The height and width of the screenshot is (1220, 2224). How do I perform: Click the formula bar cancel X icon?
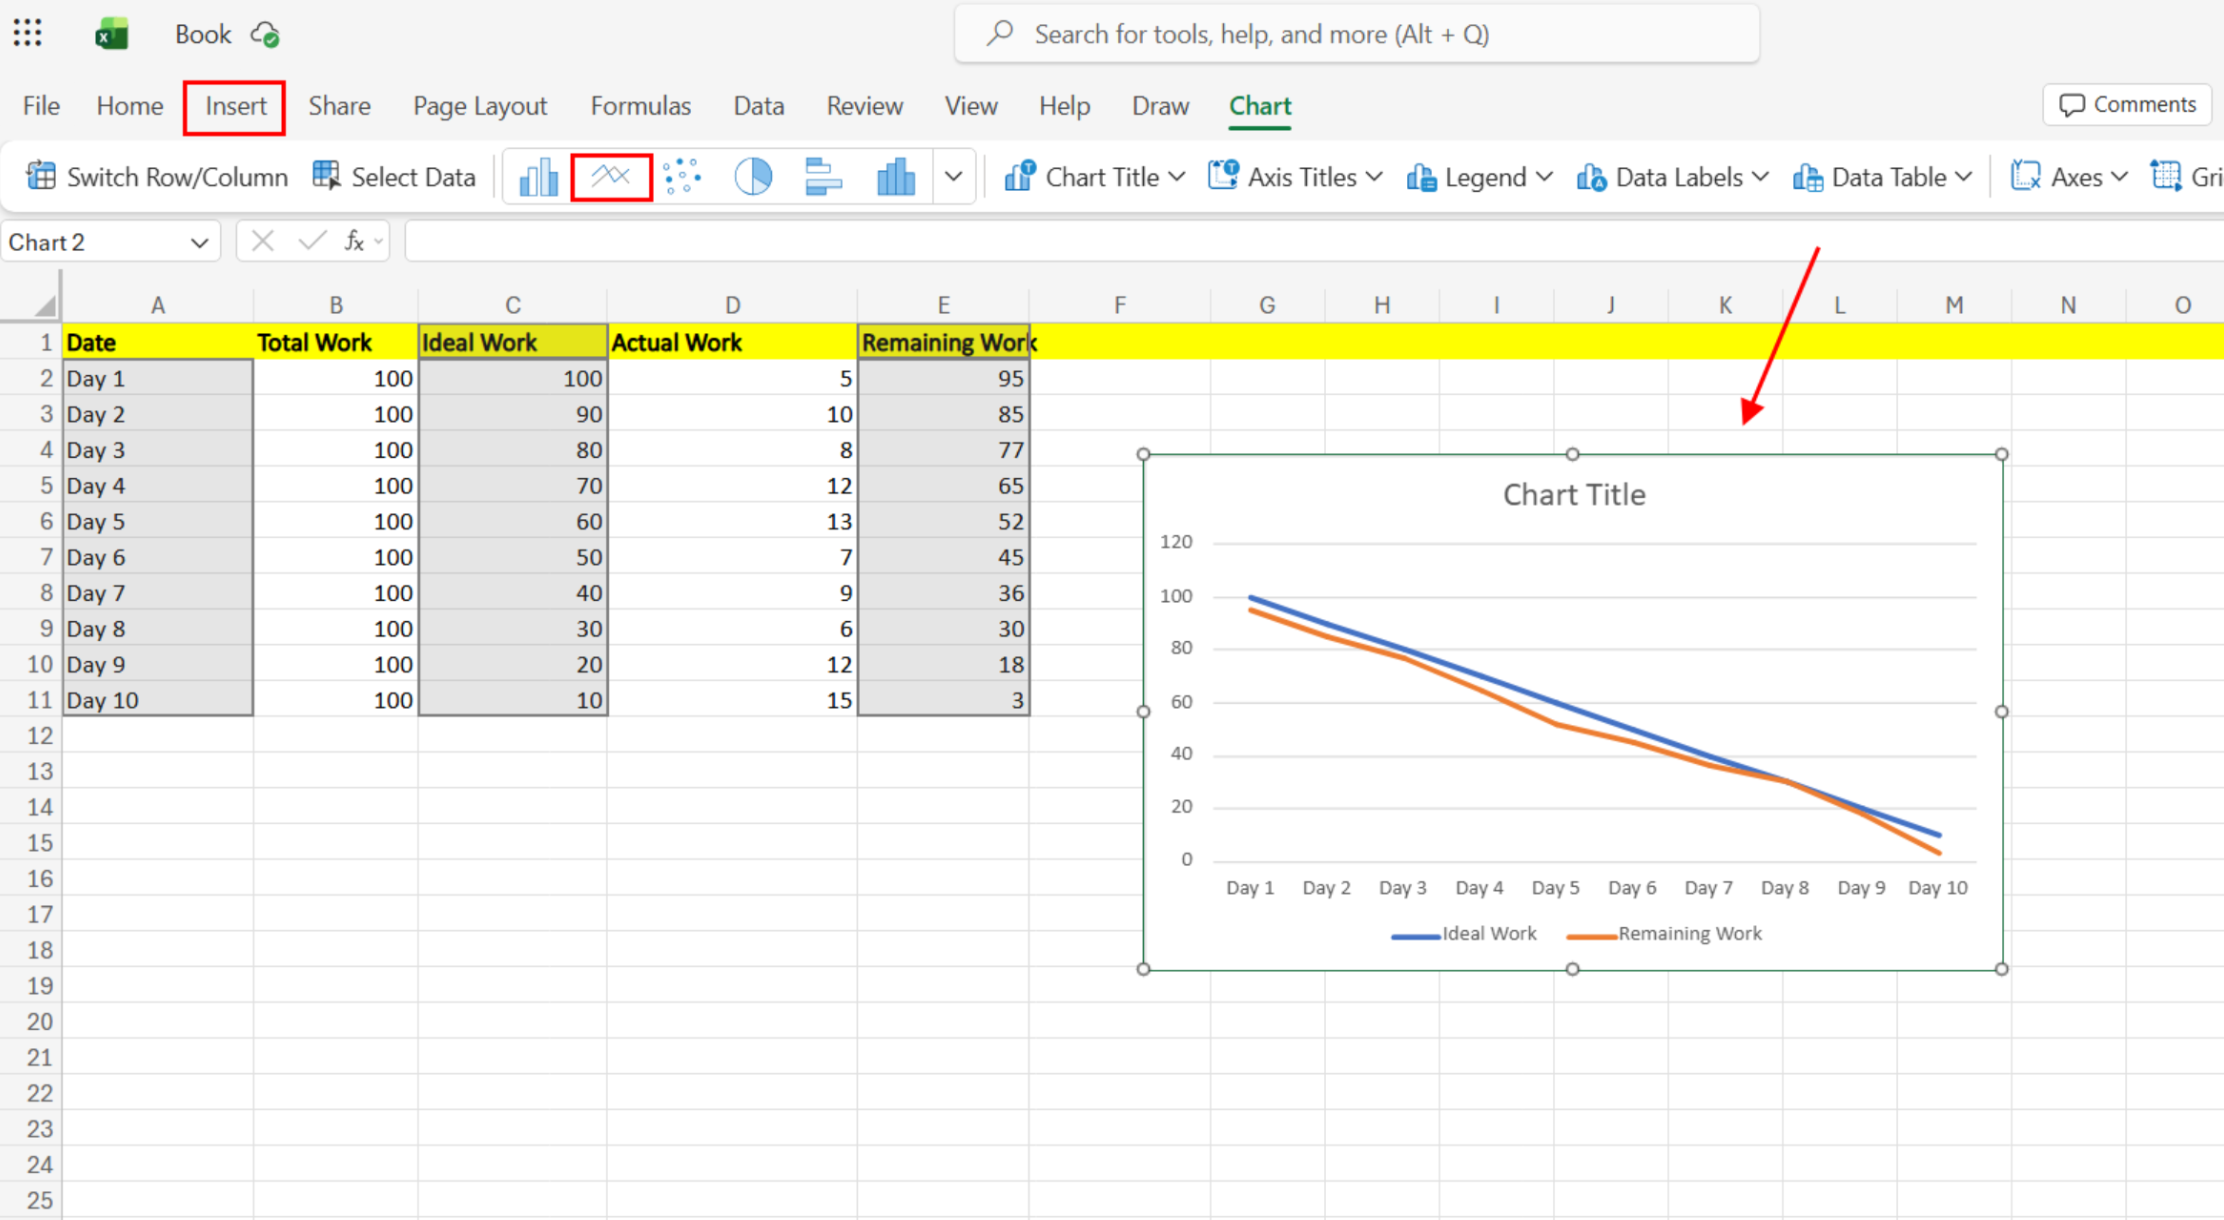(x=262, y=241)
